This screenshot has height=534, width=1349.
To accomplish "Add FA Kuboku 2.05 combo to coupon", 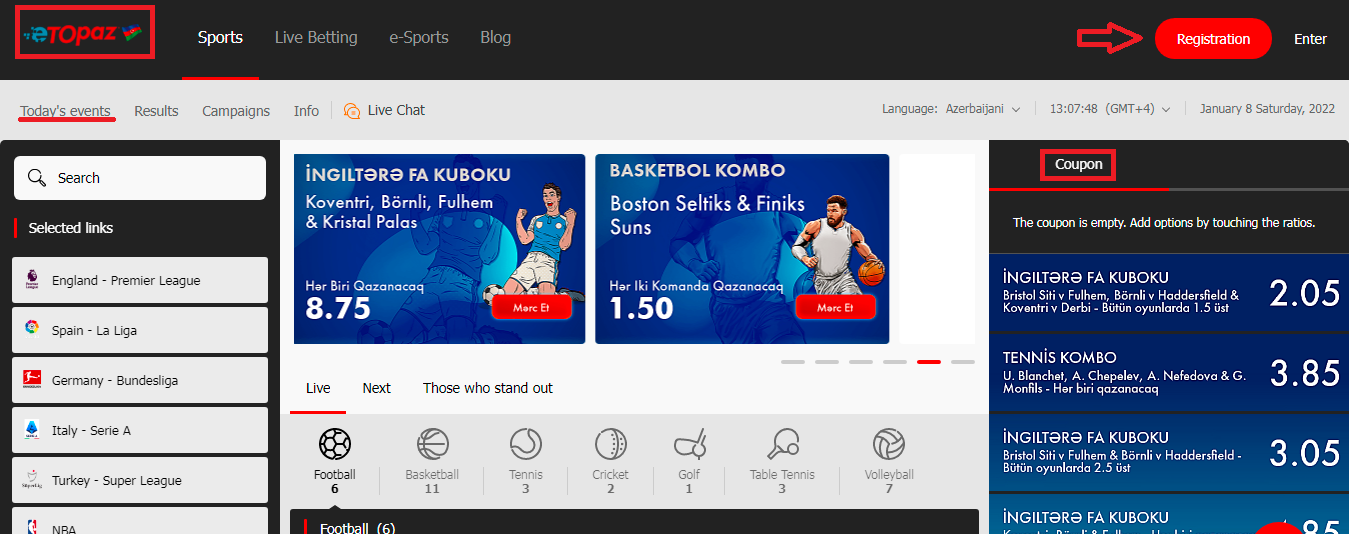I will 1169,293.
